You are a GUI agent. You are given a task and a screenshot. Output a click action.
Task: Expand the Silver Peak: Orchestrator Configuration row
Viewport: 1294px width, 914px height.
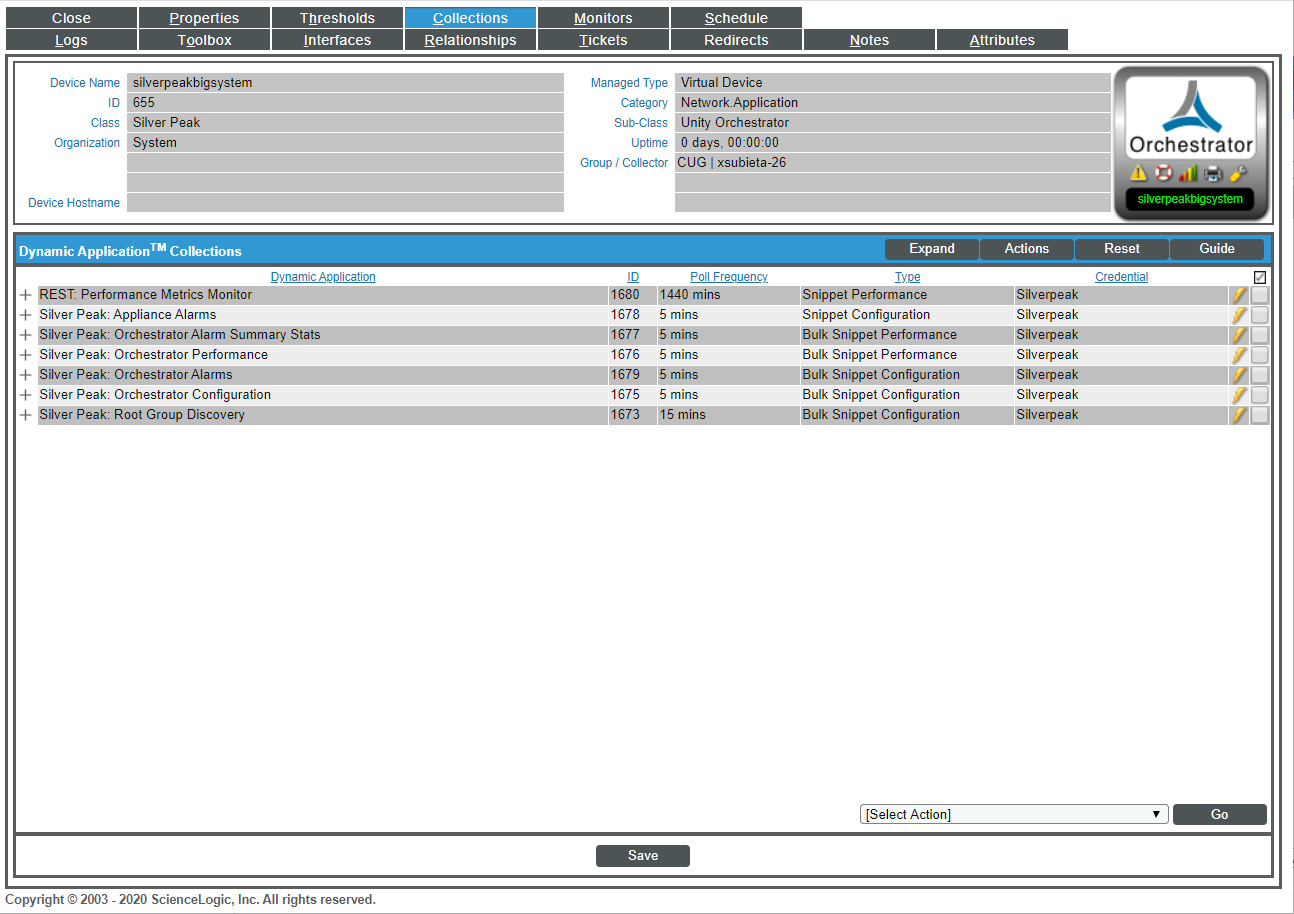point(24,394)
